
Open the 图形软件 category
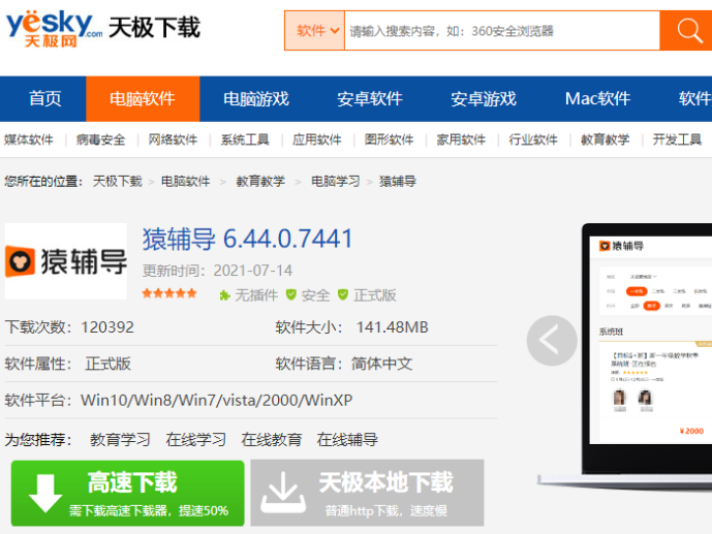point(389,139)
